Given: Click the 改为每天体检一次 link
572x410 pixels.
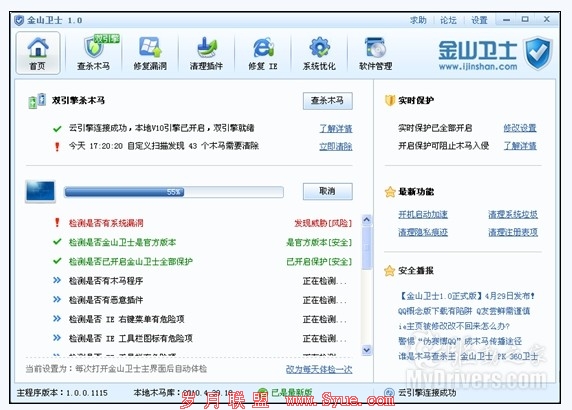Looking at the screenshot, I should 319,369.
